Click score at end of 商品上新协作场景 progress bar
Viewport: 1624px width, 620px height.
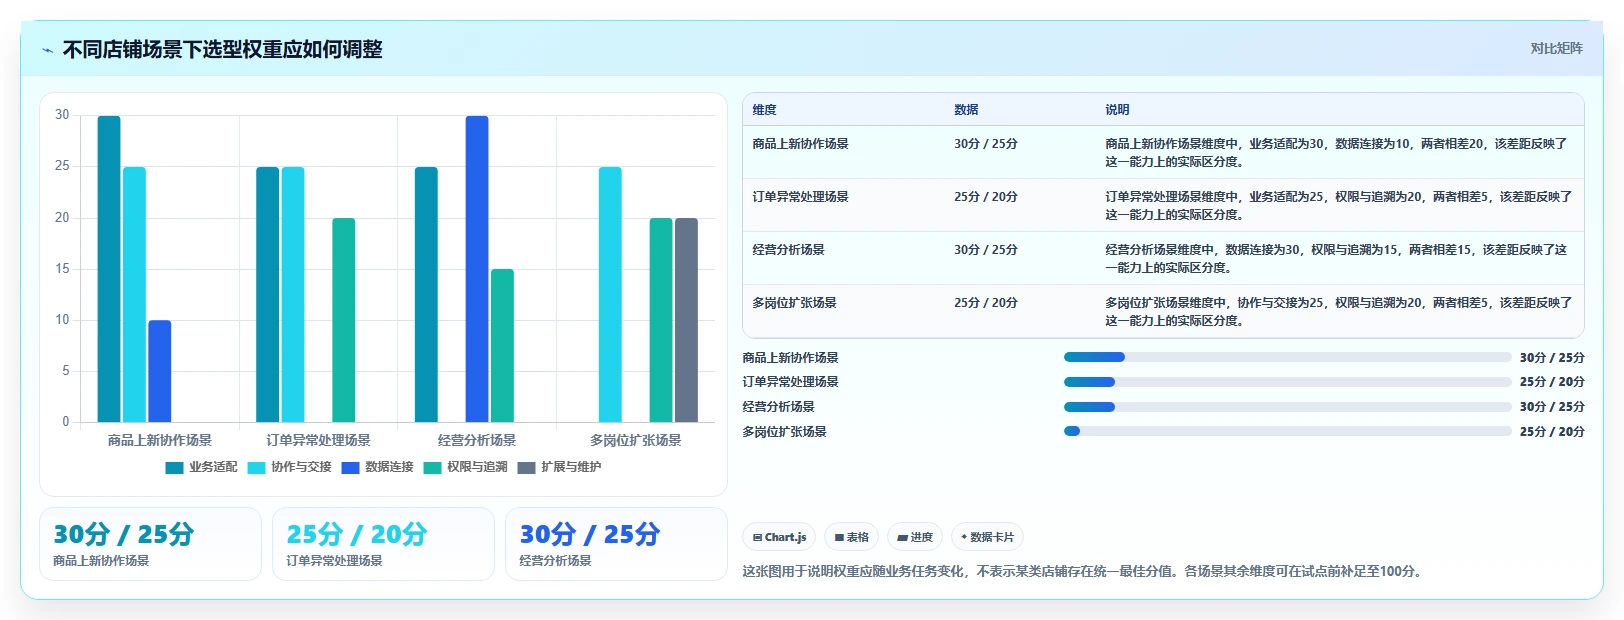(x=1552, y=358)
